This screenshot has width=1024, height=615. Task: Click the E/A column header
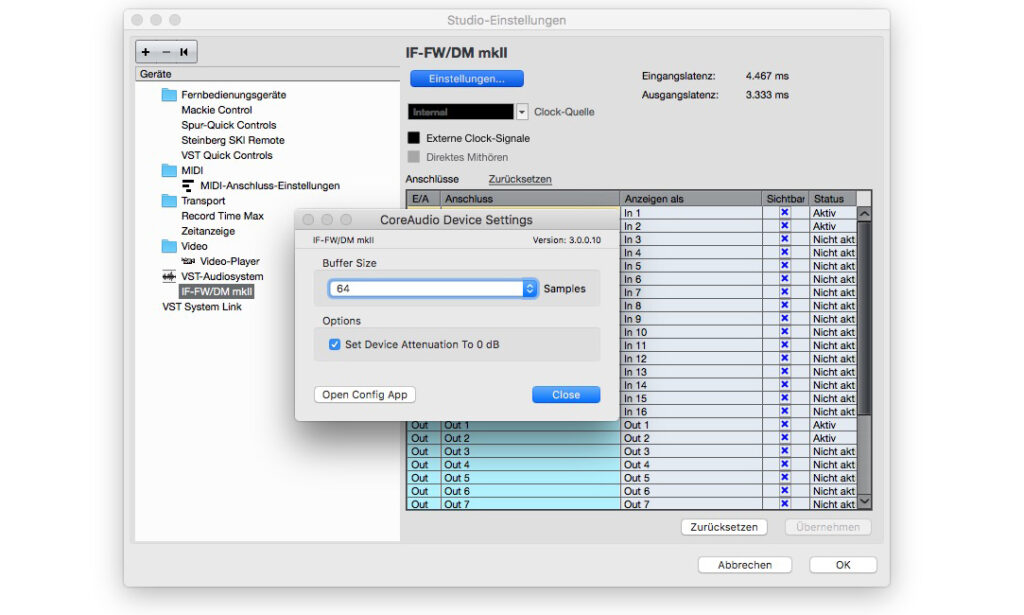coord(424,198)
